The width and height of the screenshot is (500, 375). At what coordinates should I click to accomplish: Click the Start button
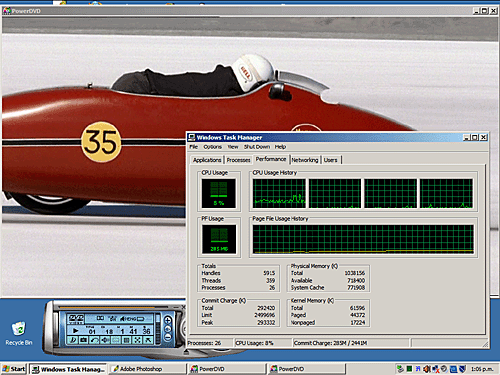click(x=14, y=369)
